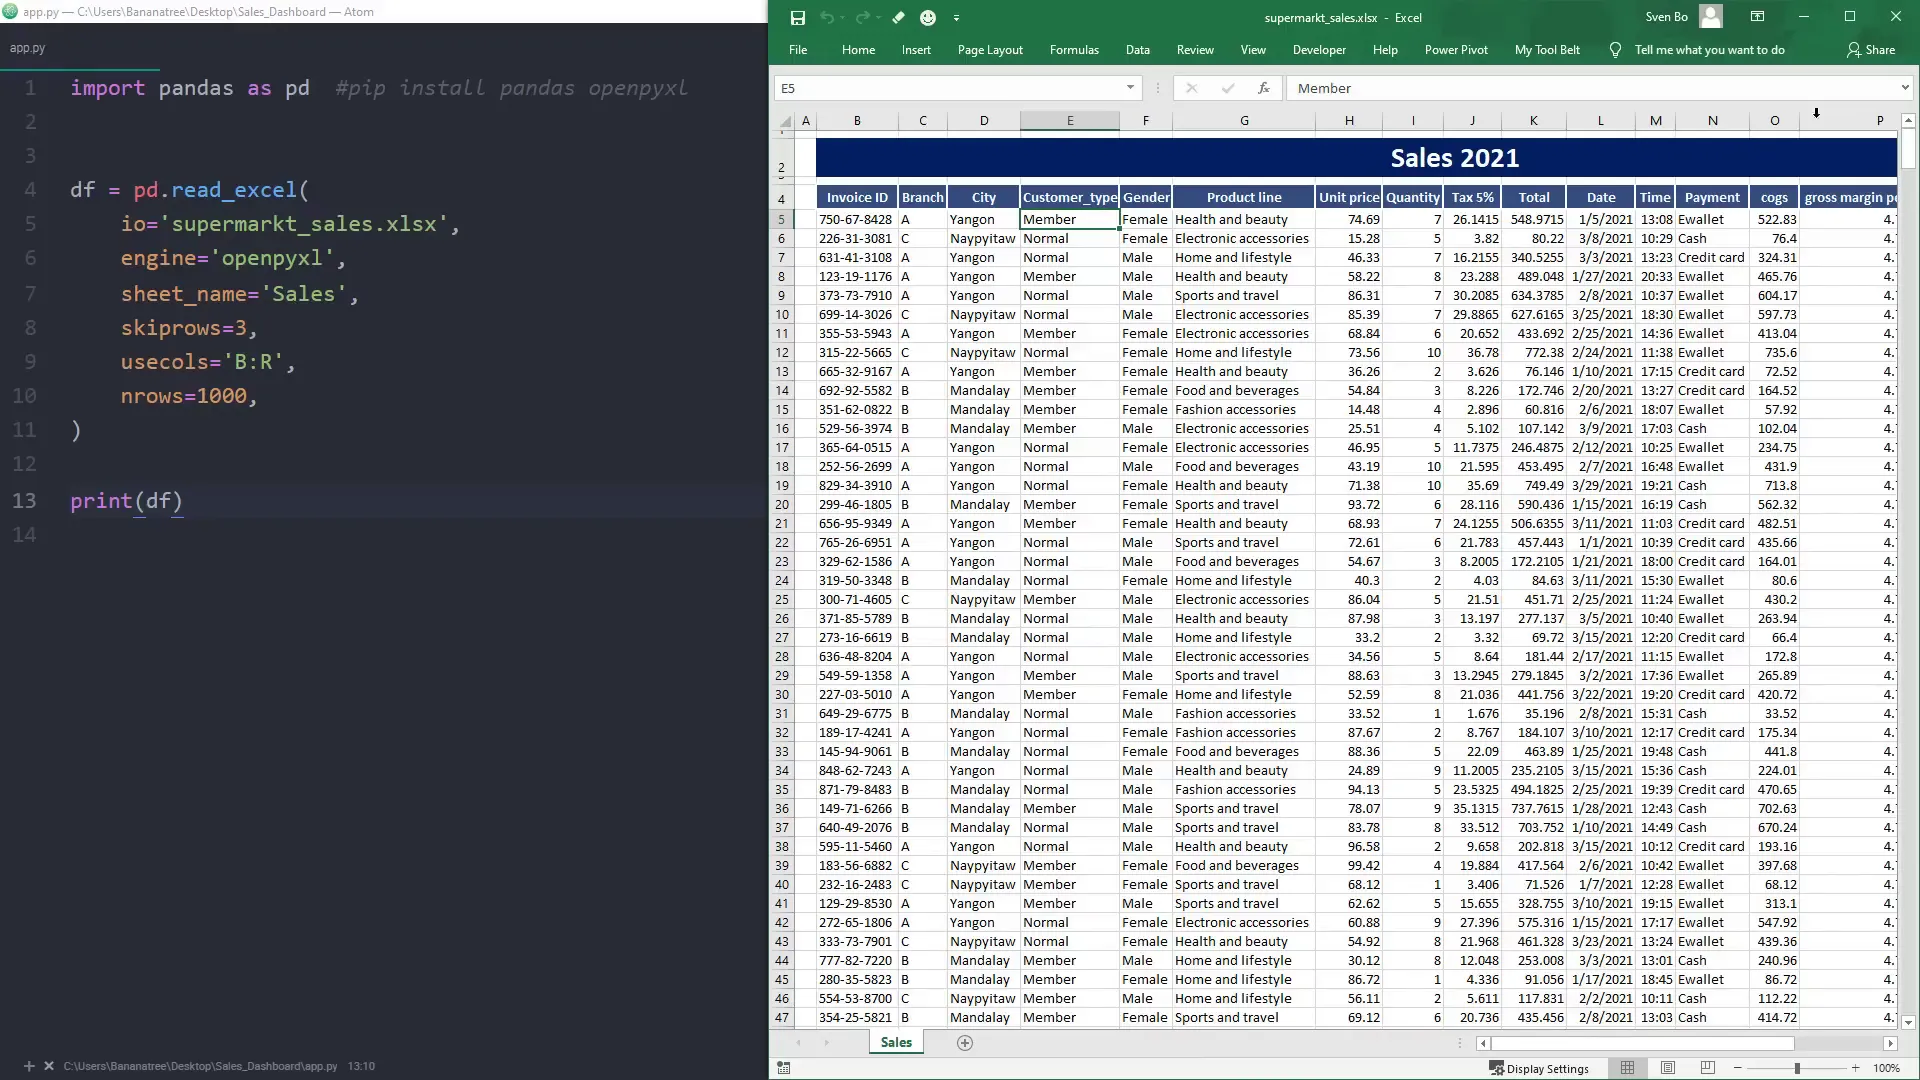Open Display Settings from the status bar
This screenshot has height=1080, width=1920.
(x=1541, y=1068)
